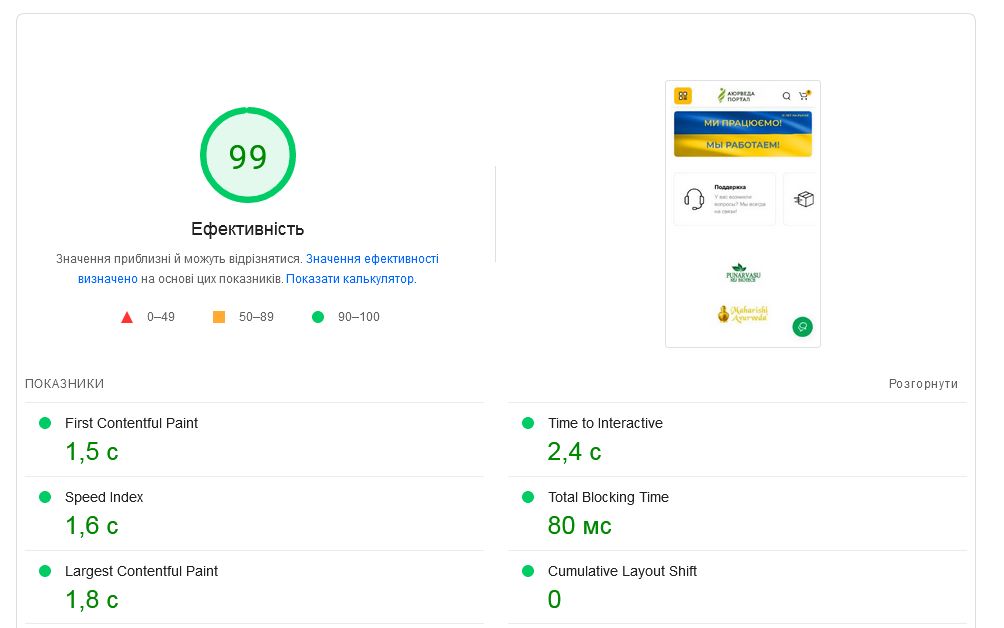
Task: Click green status dot beside Total Blocking Time
Action: click(528, 497)
